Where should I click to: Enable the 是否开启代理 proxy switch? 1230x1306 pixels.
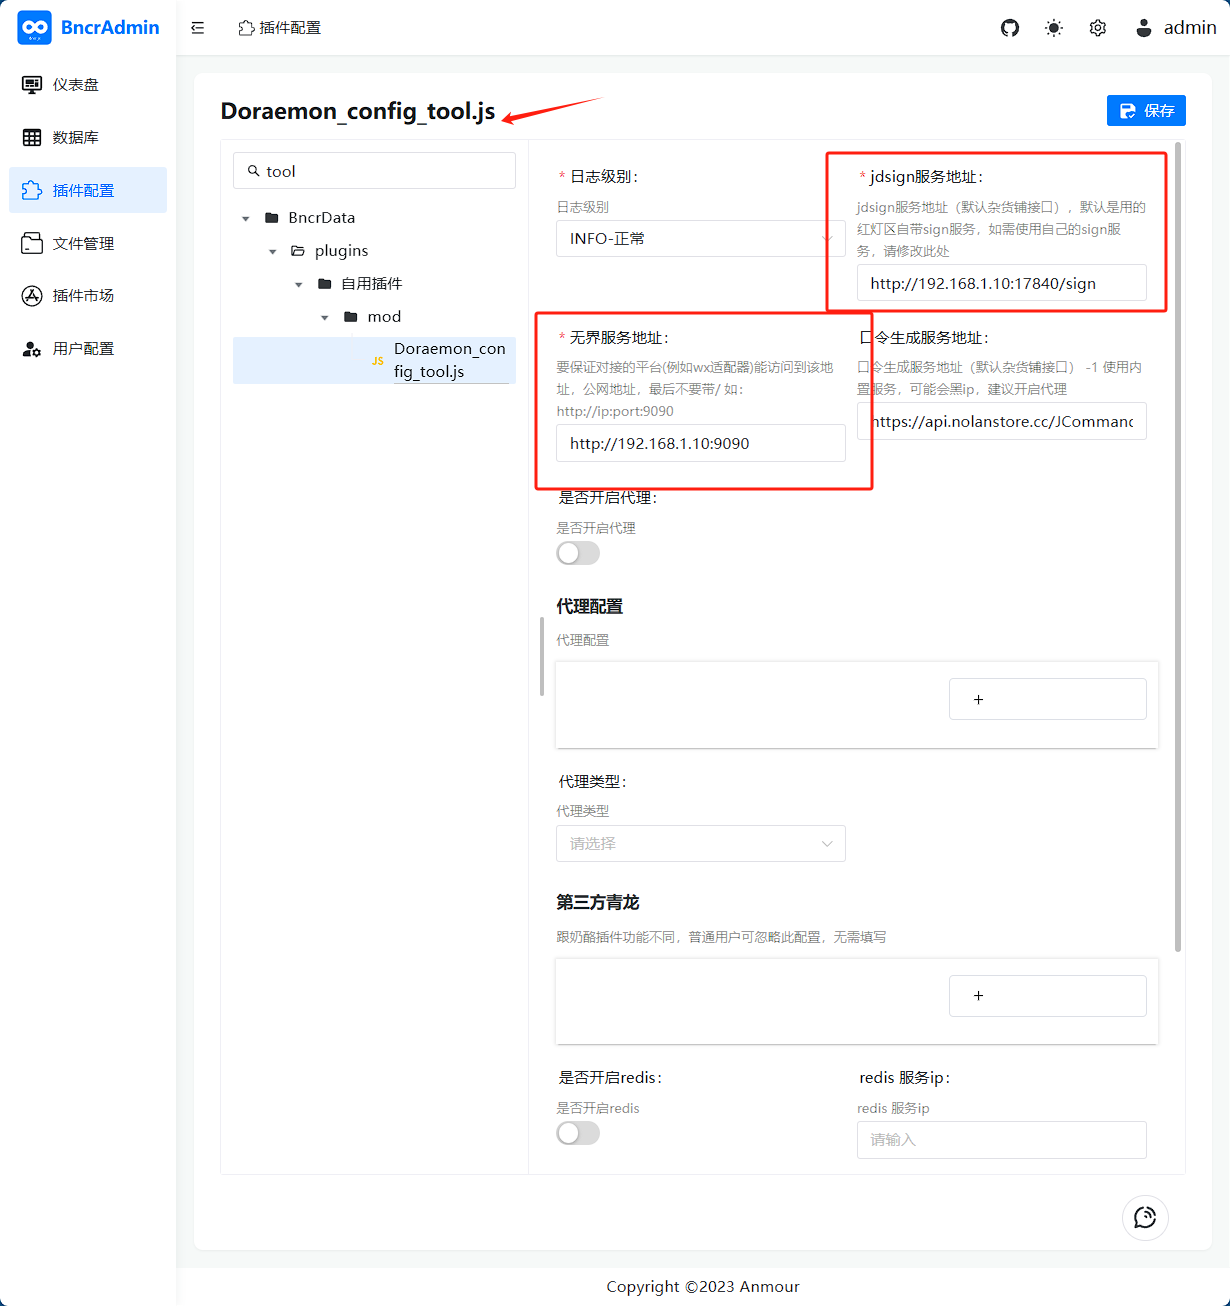(578, 553)
